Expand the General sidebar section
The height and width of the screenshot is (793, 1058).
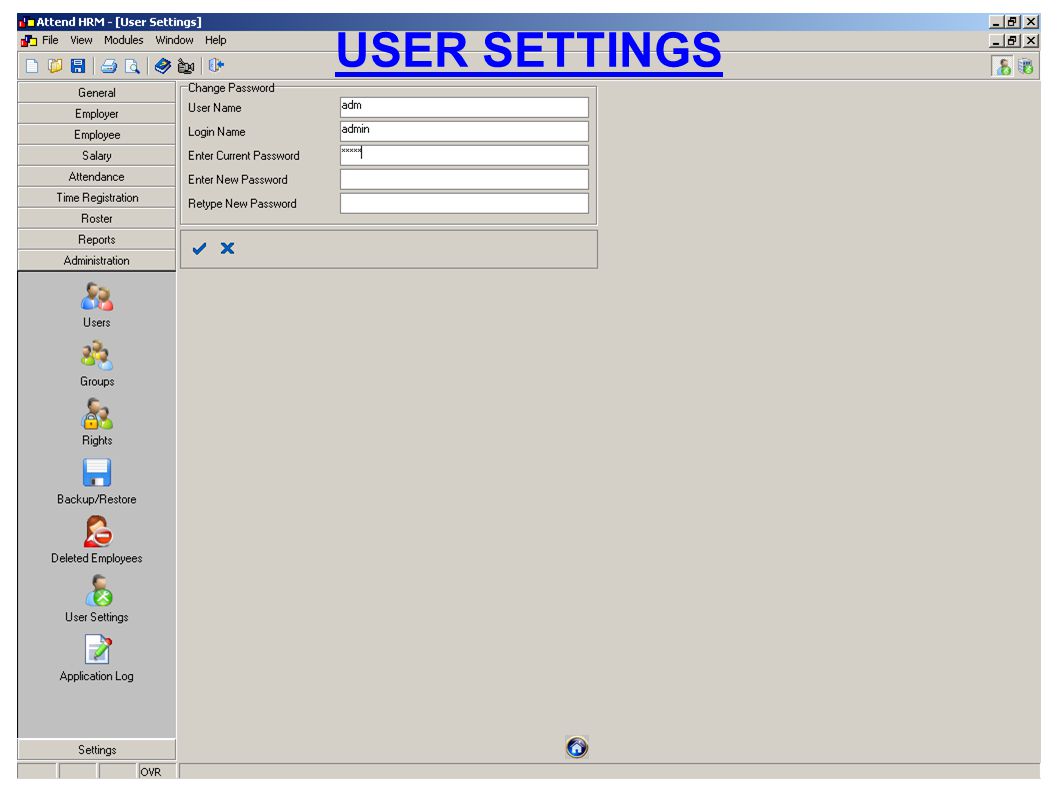[96, 92]
